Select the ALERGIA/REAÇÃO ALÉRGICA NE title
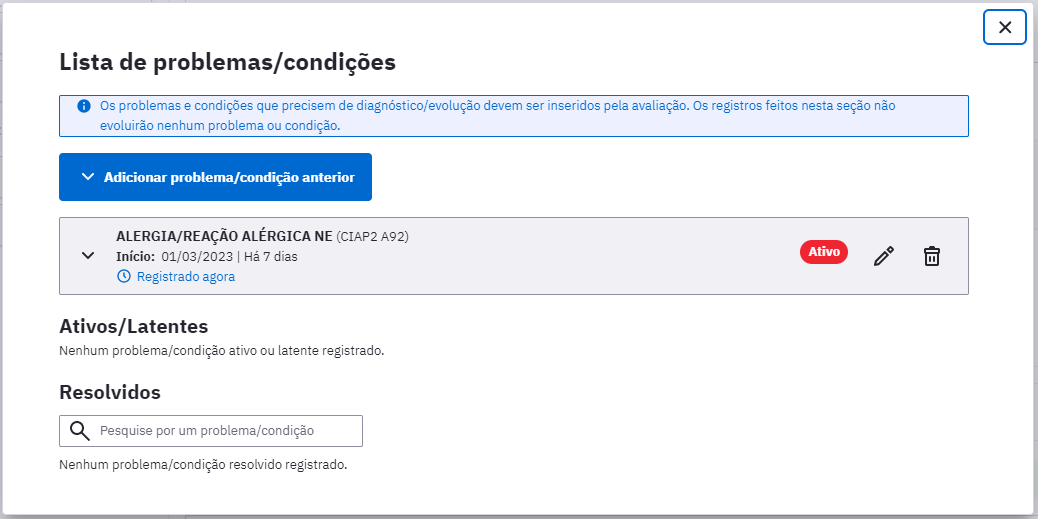1038x519 pixels. 224,236
